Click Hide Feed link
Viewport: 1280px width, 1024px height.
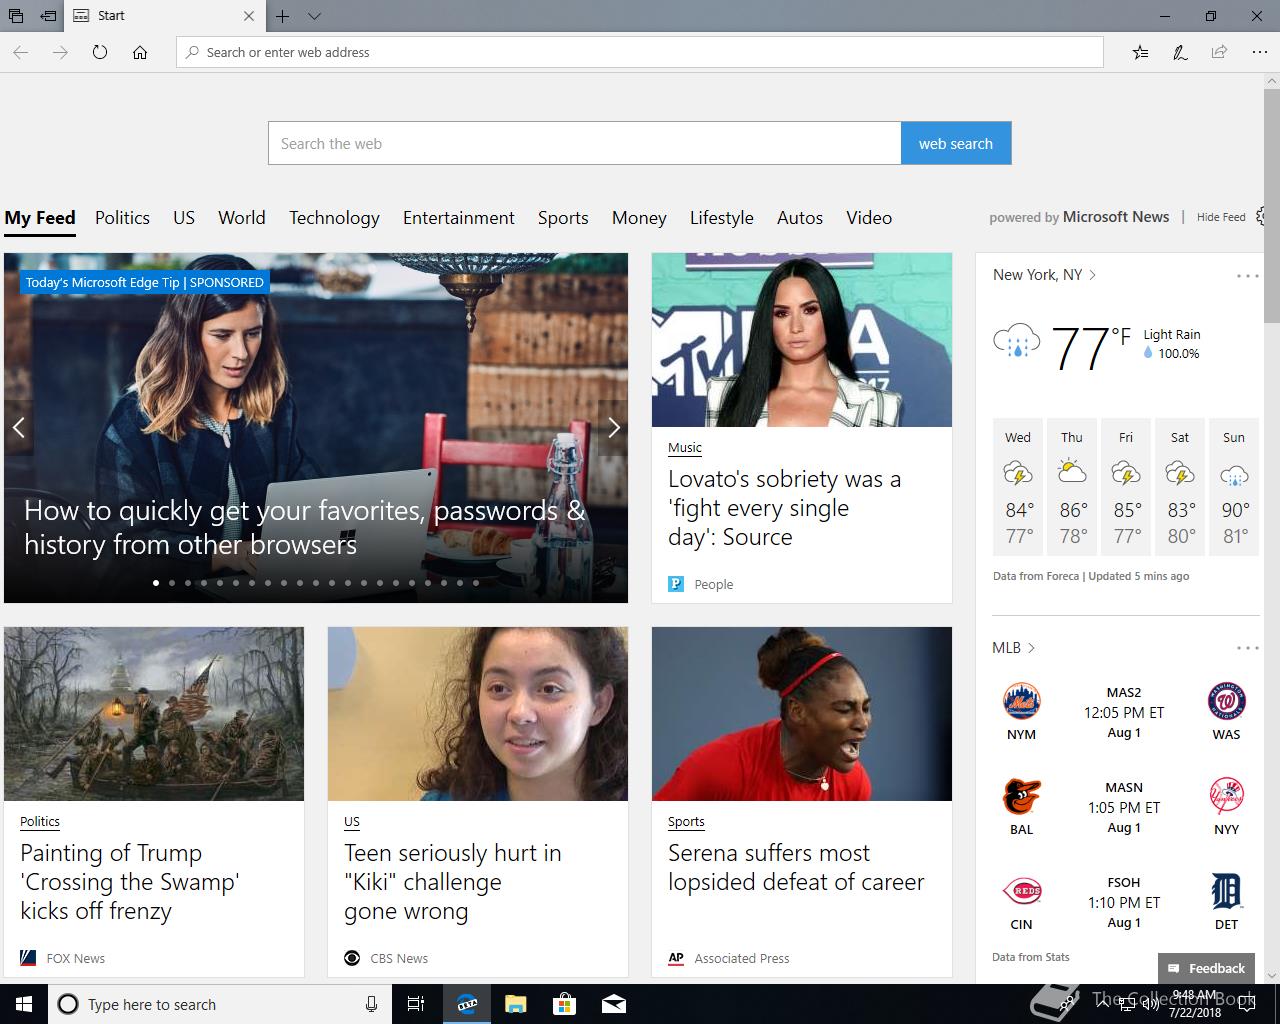coord(1221,217)
